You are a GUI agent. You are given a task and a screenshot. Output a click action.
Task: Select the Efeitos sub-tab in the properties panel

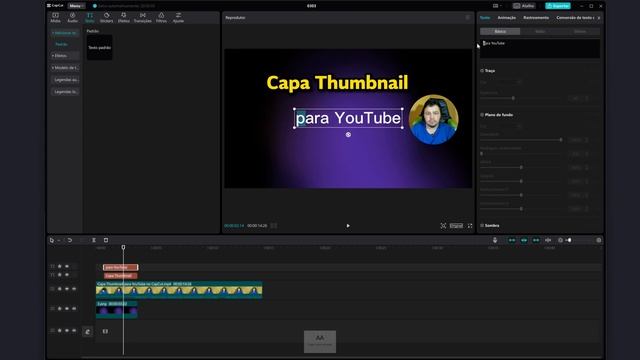point(580,31)
